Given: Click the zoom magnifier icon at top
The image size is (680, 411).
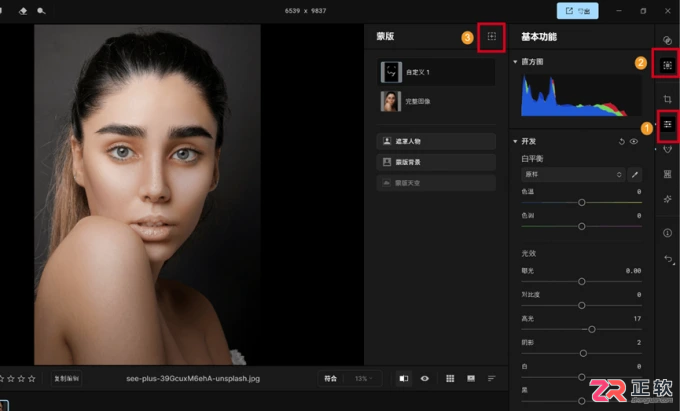Looking at the screenshot, I should pyautogui.click(x=41, y=11).
